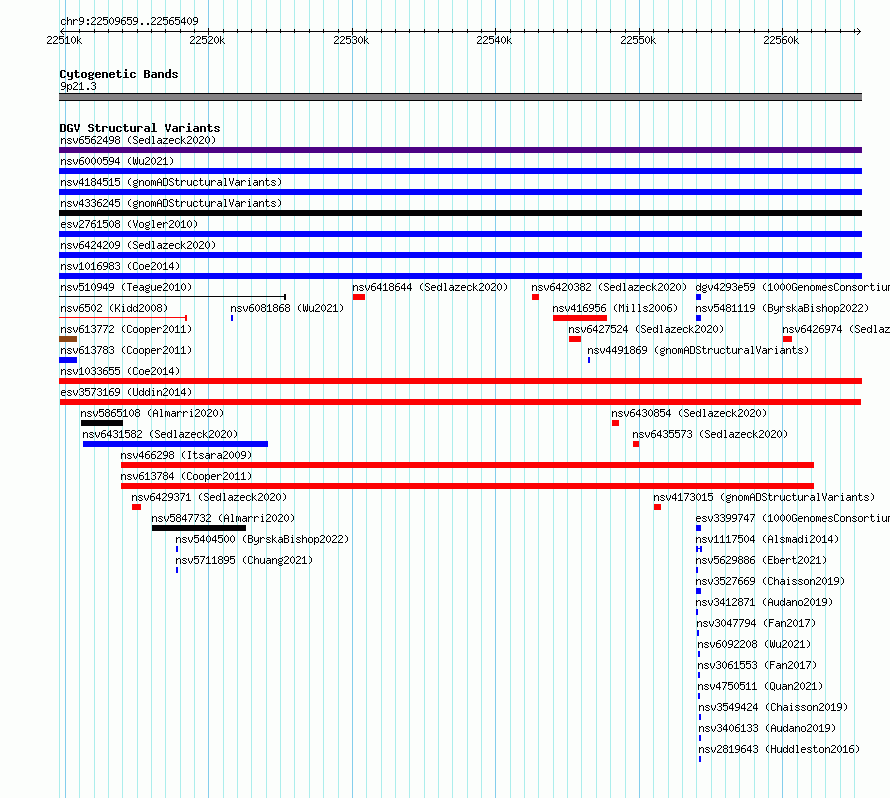Open nsv6092208 (Wu2021) label
Screen dimensions: 890x798
(754, 644)
